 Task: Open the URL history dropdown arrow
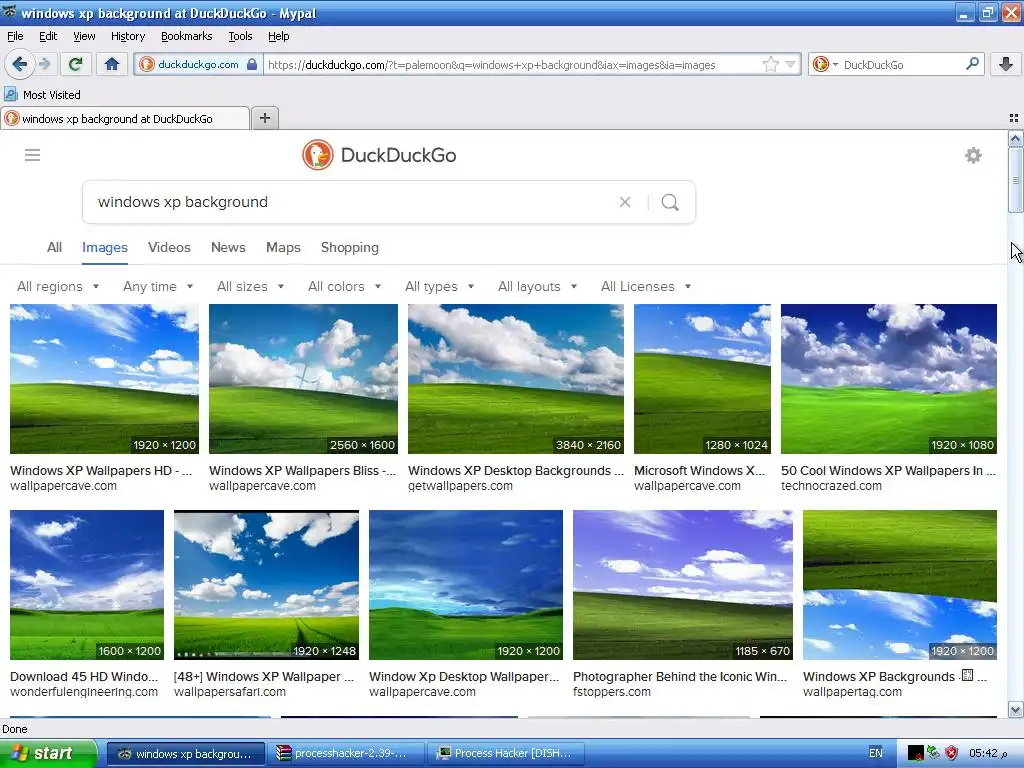[791, 64]
